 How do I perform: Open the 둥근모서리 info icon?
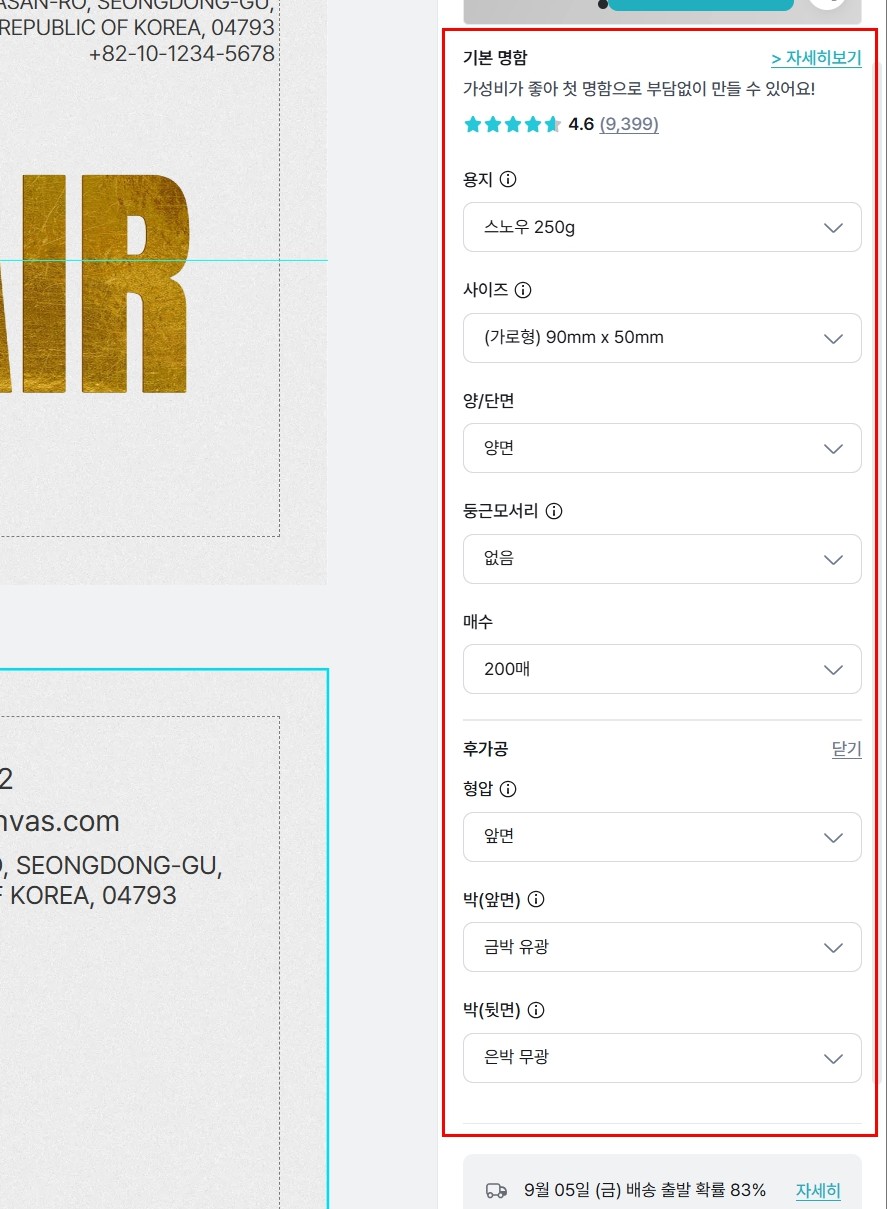[554, 511]
